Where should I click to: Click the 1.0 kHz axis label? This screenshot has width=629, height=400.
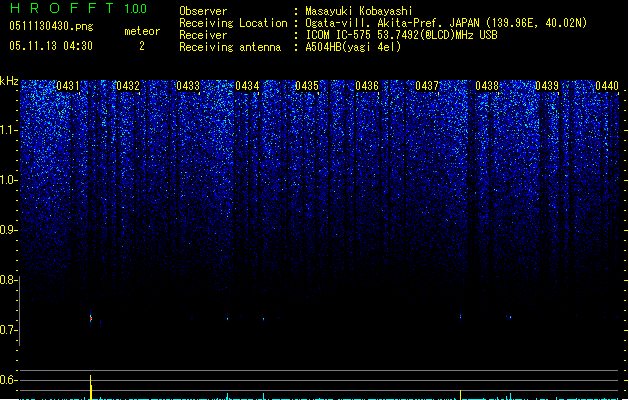tap(9, 180)
